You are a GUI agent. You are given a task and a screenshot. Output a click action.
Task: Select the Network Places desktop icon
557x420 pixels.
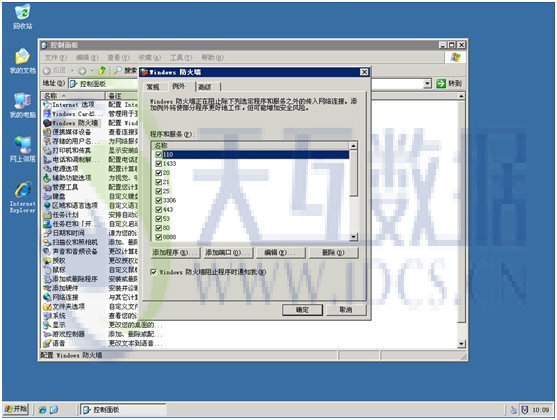(22, 149)
